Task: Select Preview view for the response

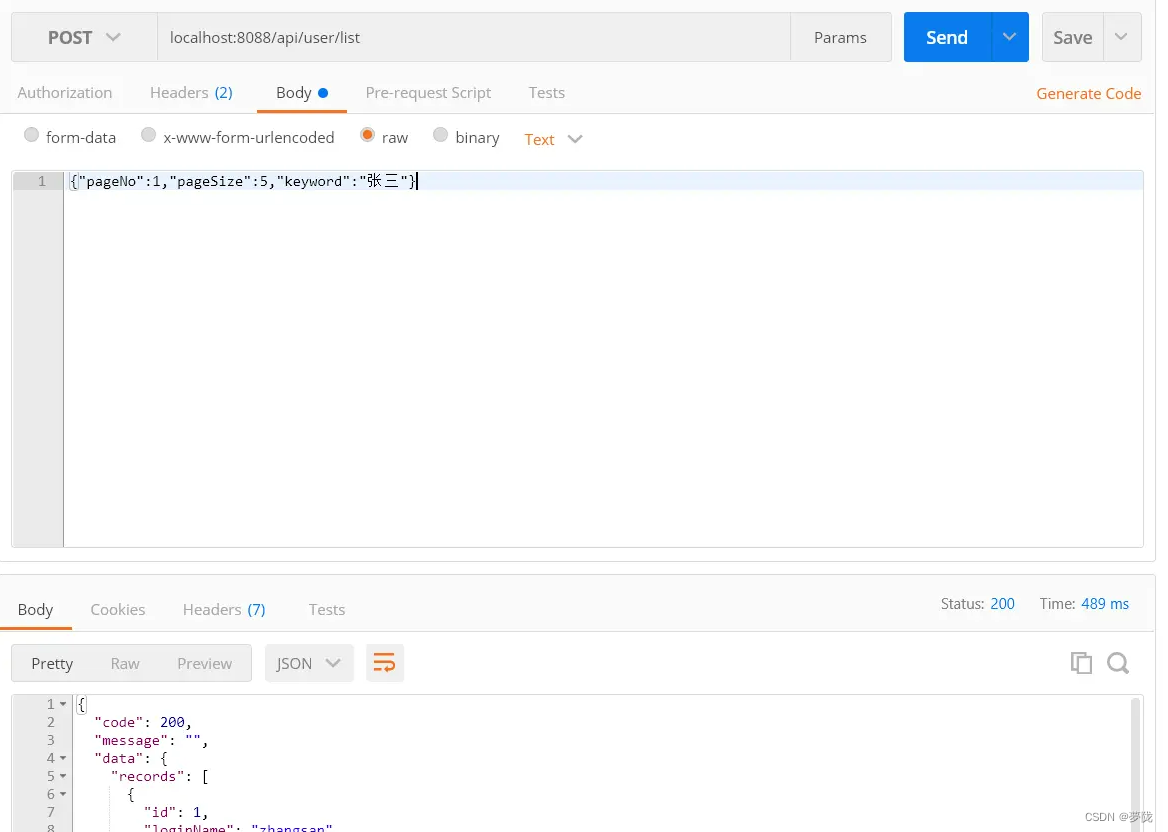Action: (204, 663)
